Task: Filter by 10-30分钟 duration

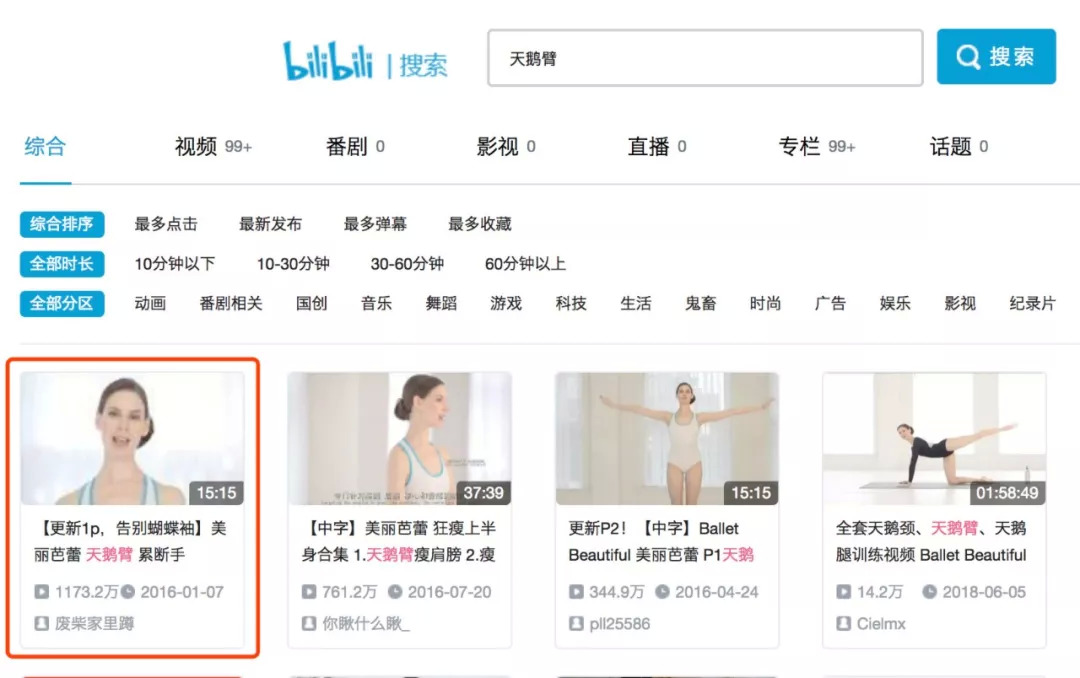Action: [x=293, y=264]
